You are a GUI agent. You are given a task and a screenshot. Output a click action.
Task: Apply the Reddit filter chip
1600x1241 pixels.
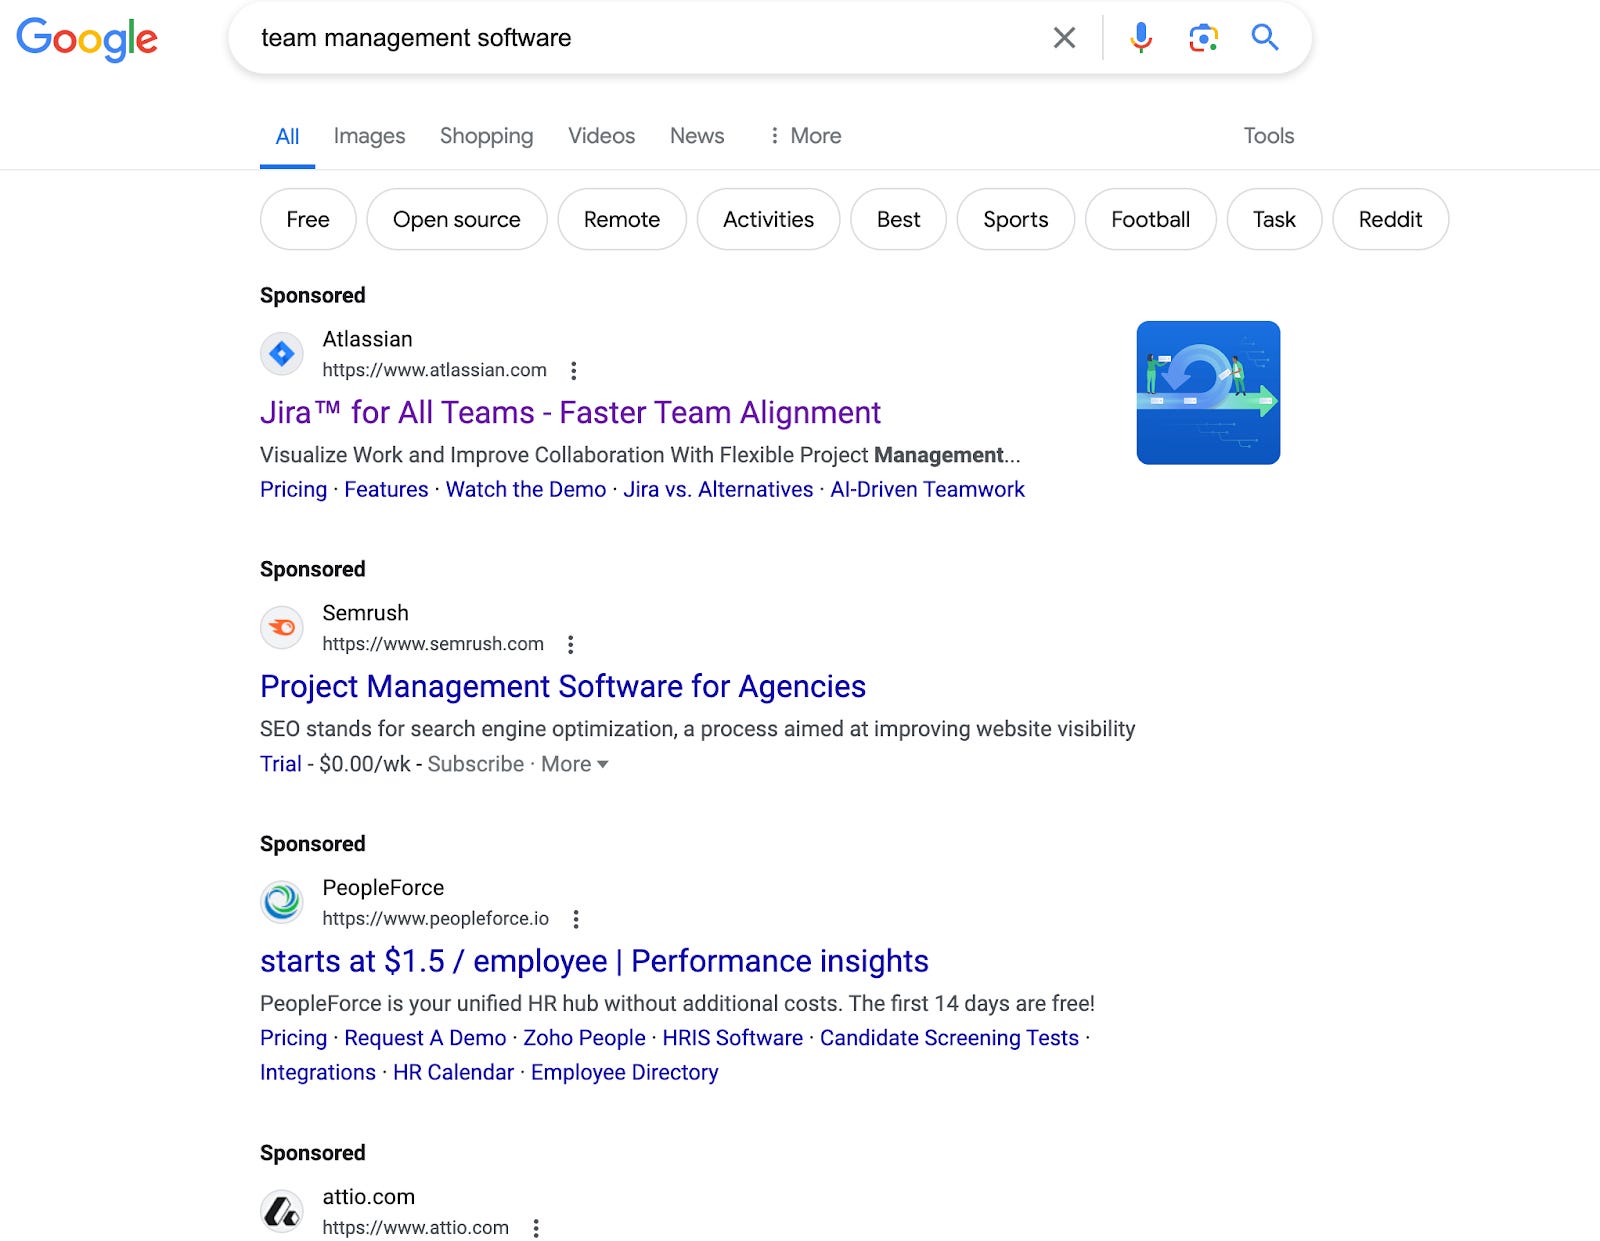1390,219
